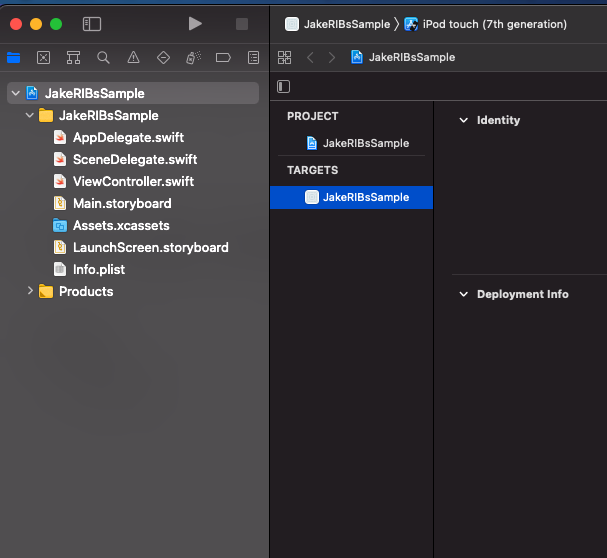Open the Test navigator diamond icon
Viewport: 607px width, 558px height.
(163, 58)
